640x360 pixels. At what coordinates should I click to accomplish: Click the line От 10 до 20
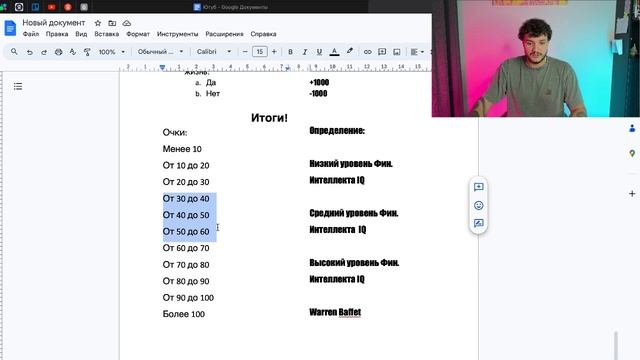[186, 165]
